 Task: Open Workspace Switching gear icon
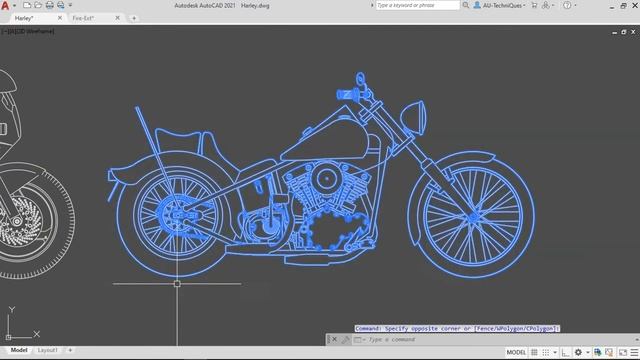578,352
